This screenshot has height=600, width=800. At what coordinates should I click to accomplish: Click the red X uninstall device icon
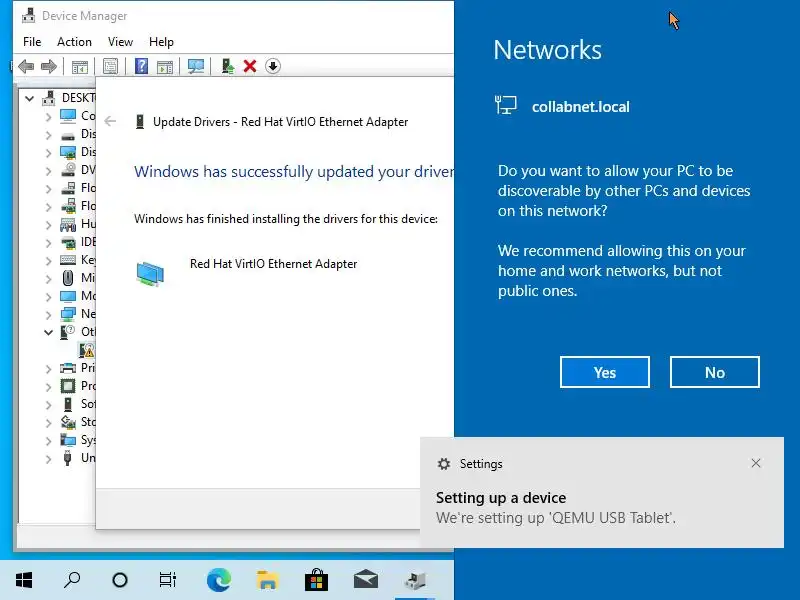tap(250, 66)
